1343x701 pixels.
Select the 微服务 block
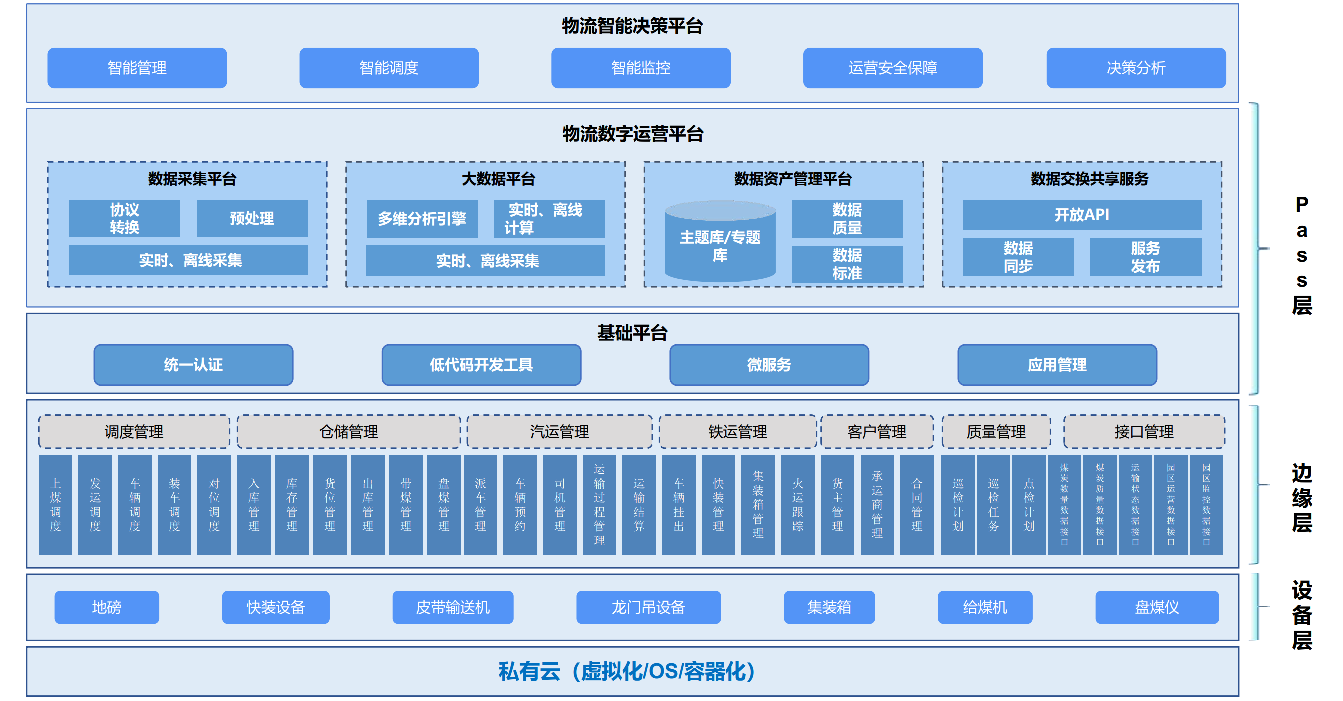click(x=768, y=365)
